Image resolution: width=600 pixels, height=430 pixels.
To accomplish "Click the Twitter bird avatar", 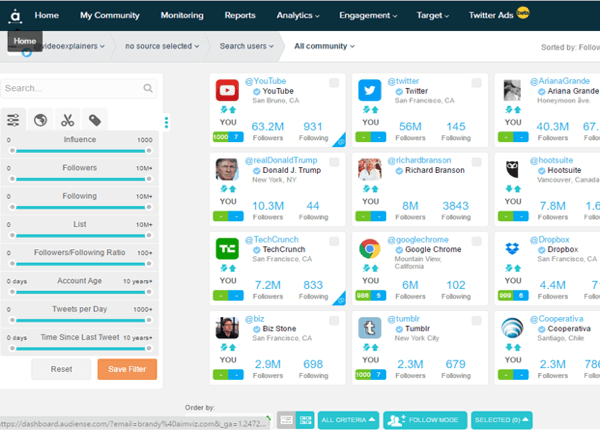I will (370, 90).
